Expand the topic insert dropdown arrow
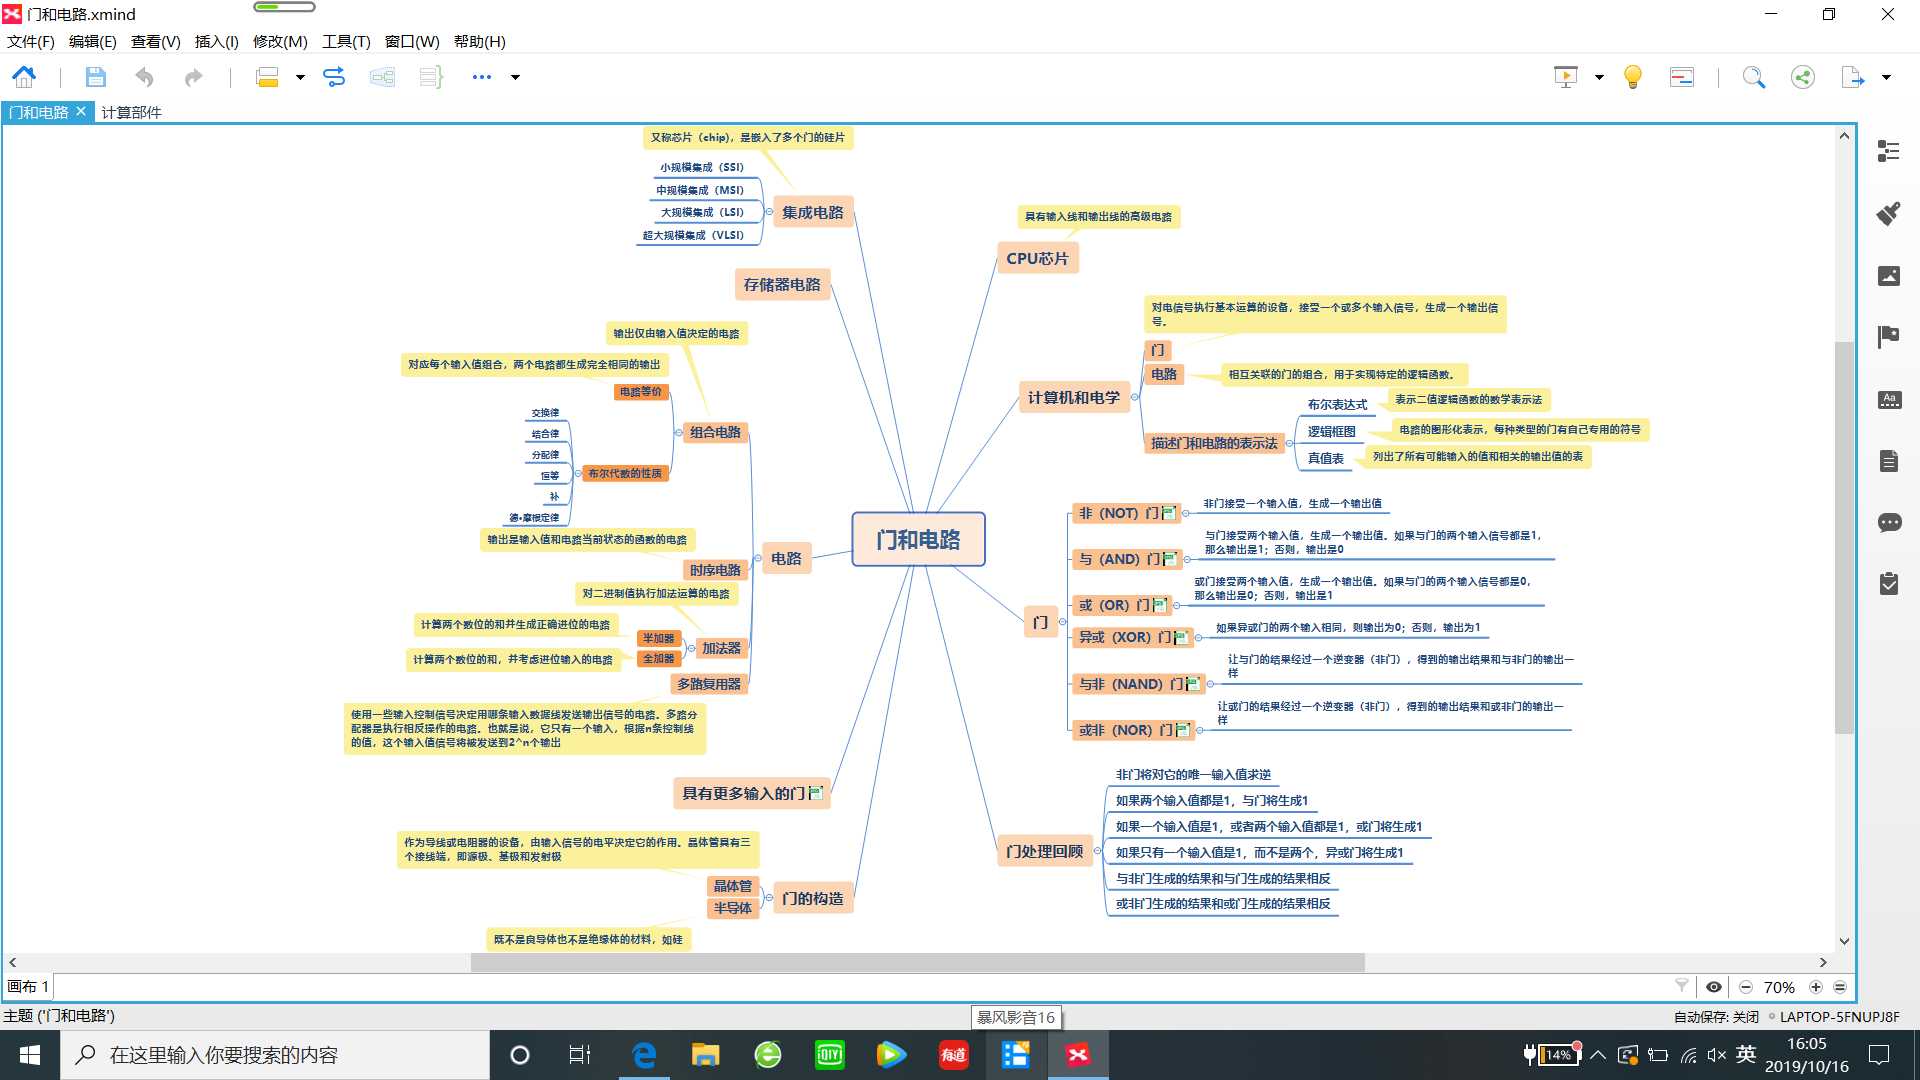 (299, 77)
